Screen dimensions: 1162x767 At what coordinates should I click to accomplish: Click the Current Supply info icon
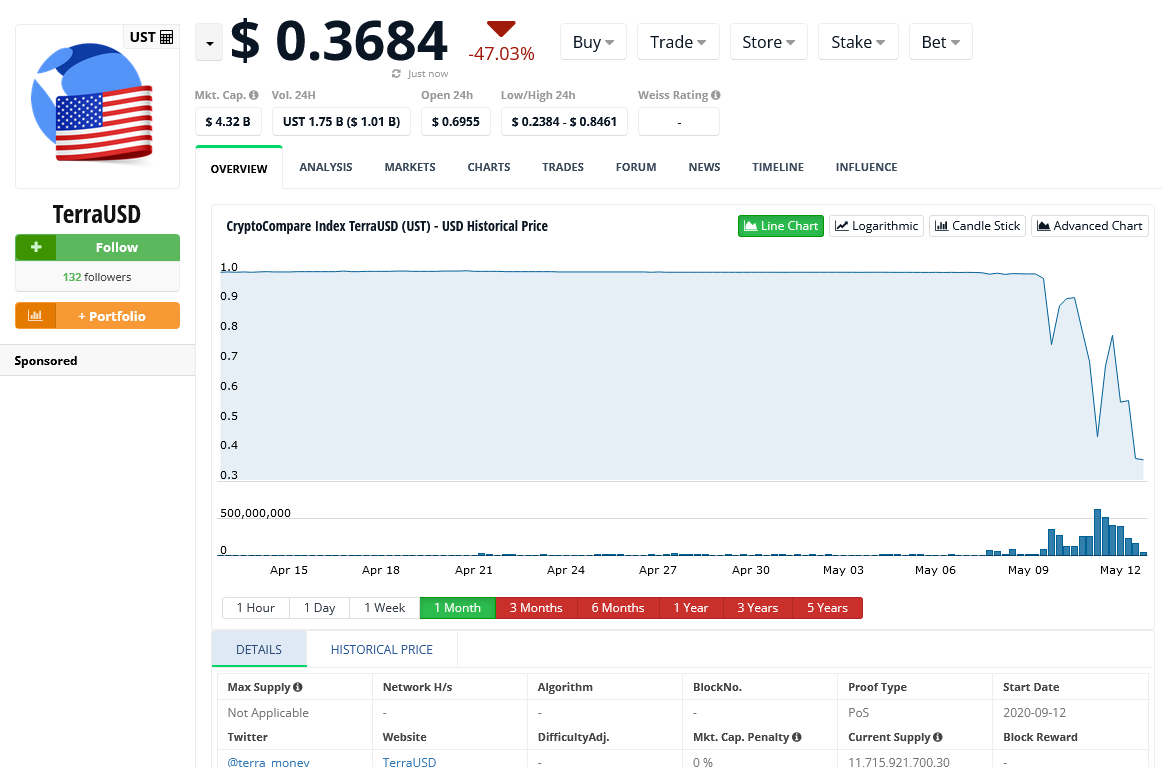[937, 737]
